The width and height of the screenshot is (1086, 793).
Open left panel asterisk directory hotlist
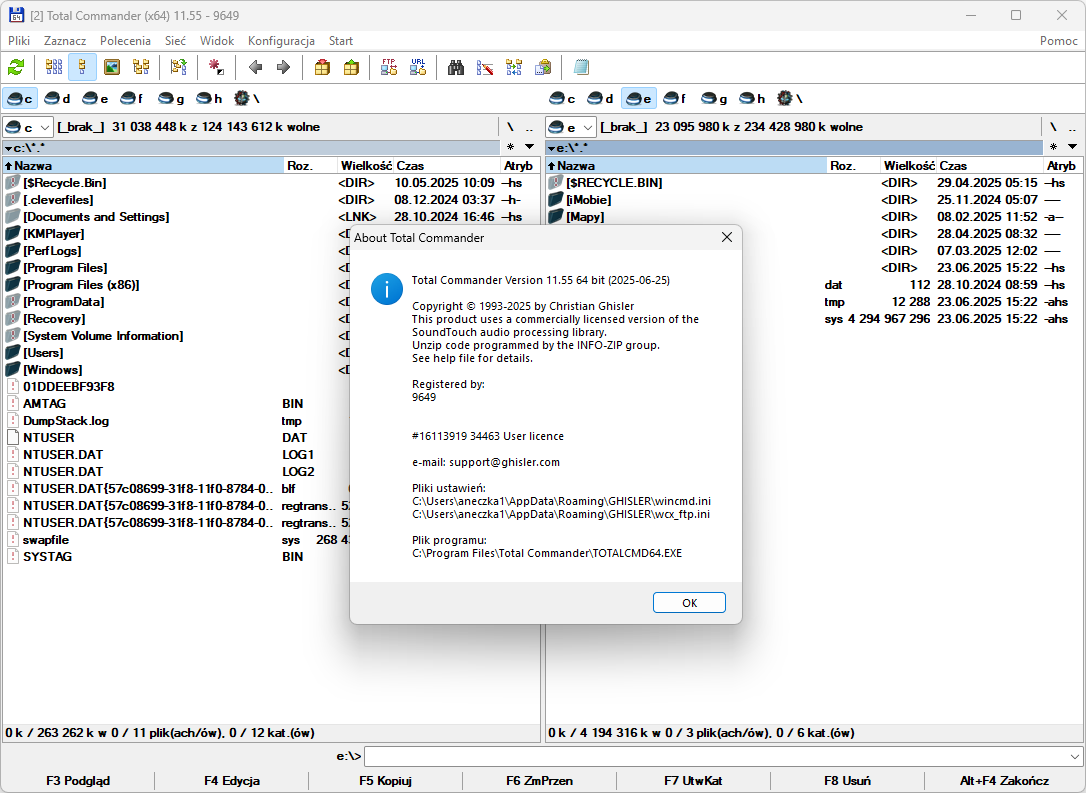click(x=510, y=147)
